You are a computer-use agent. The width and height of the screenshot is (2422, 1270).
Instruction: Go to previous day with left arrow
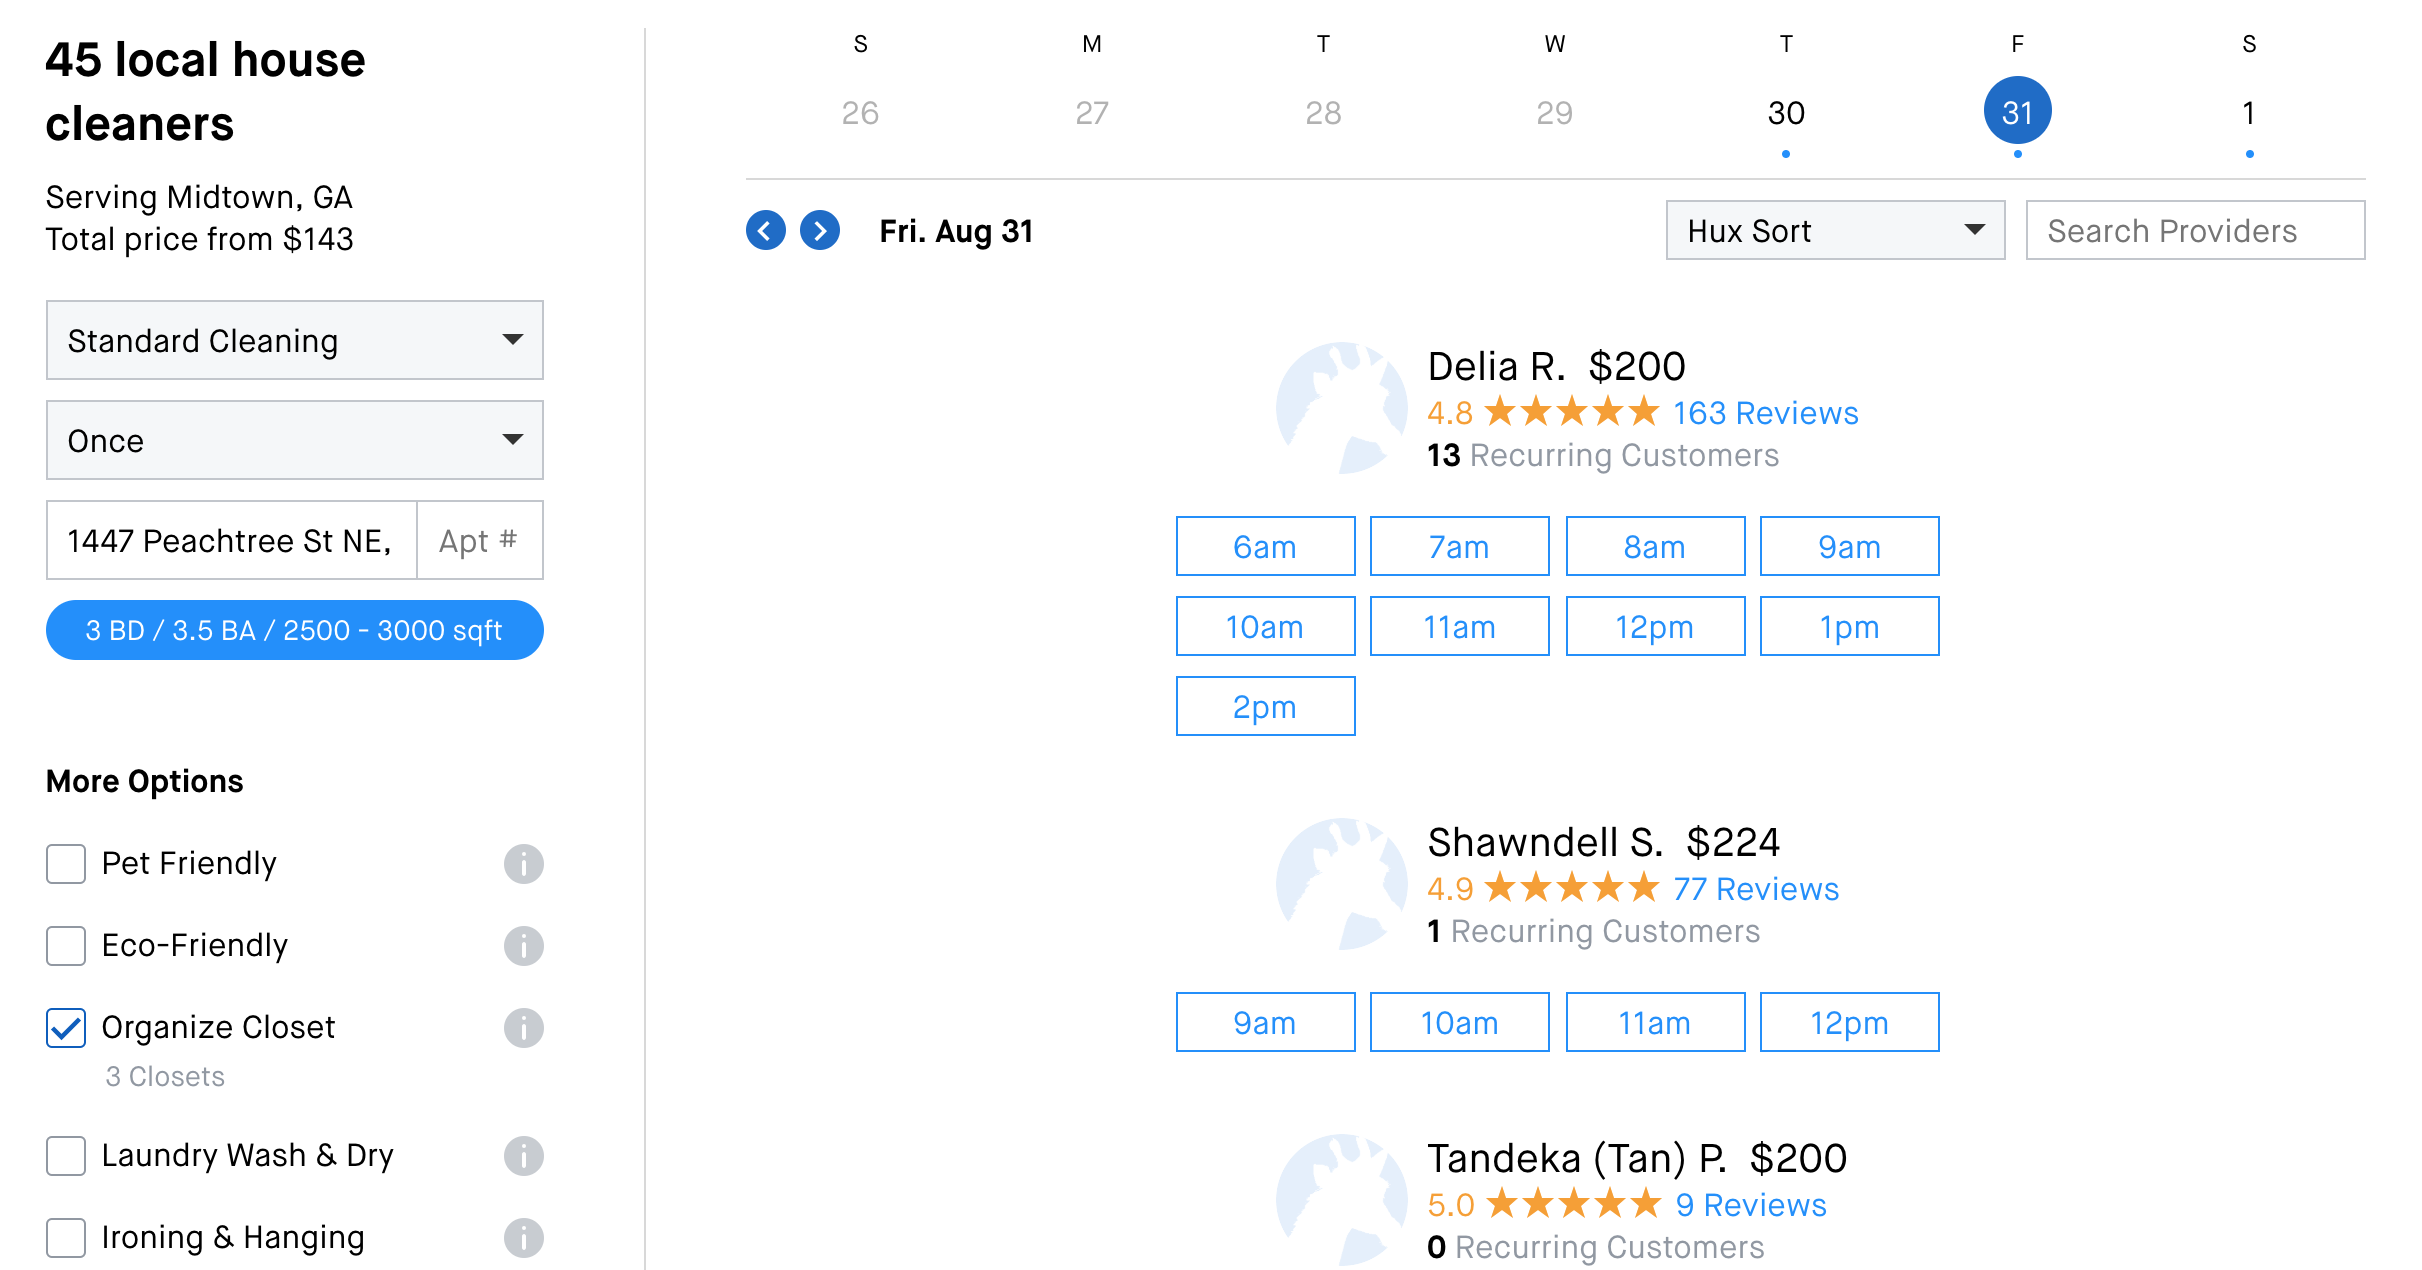point(765,231)
